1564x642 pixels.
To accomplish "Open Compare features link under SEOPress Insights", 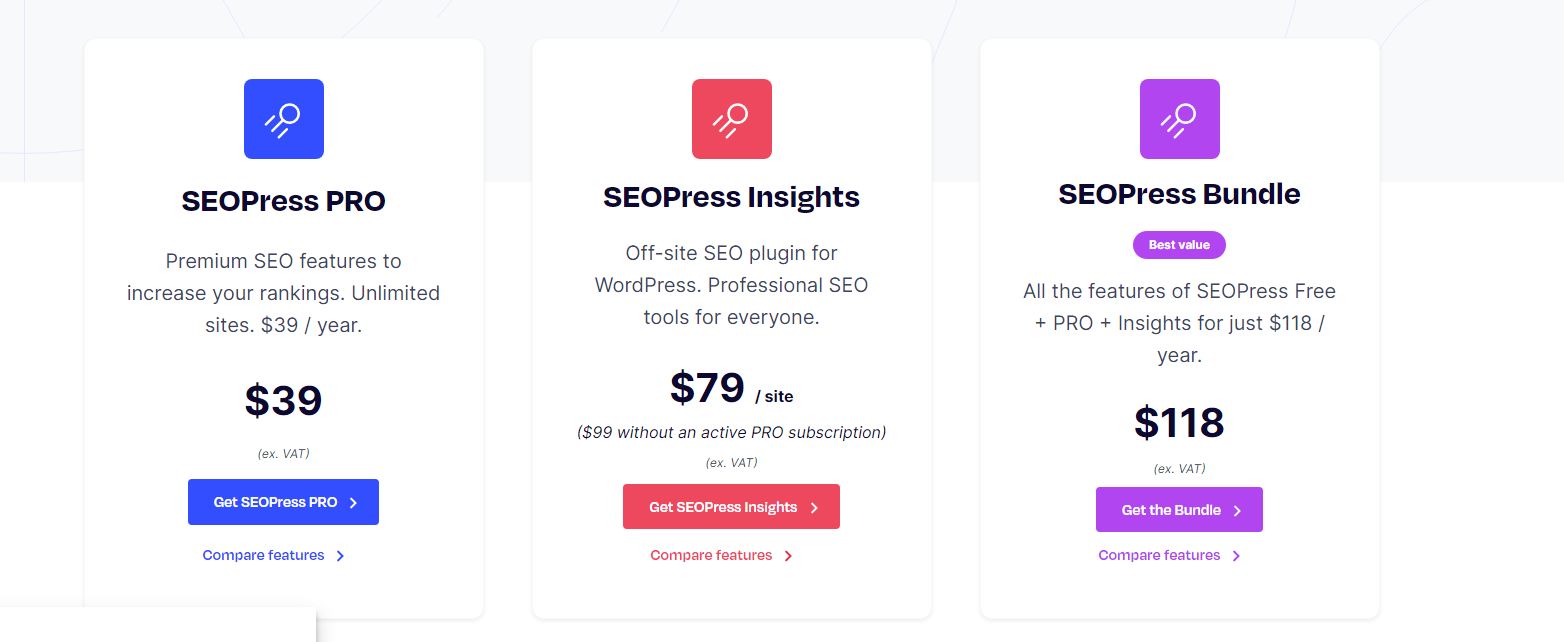I will [712, 555].
